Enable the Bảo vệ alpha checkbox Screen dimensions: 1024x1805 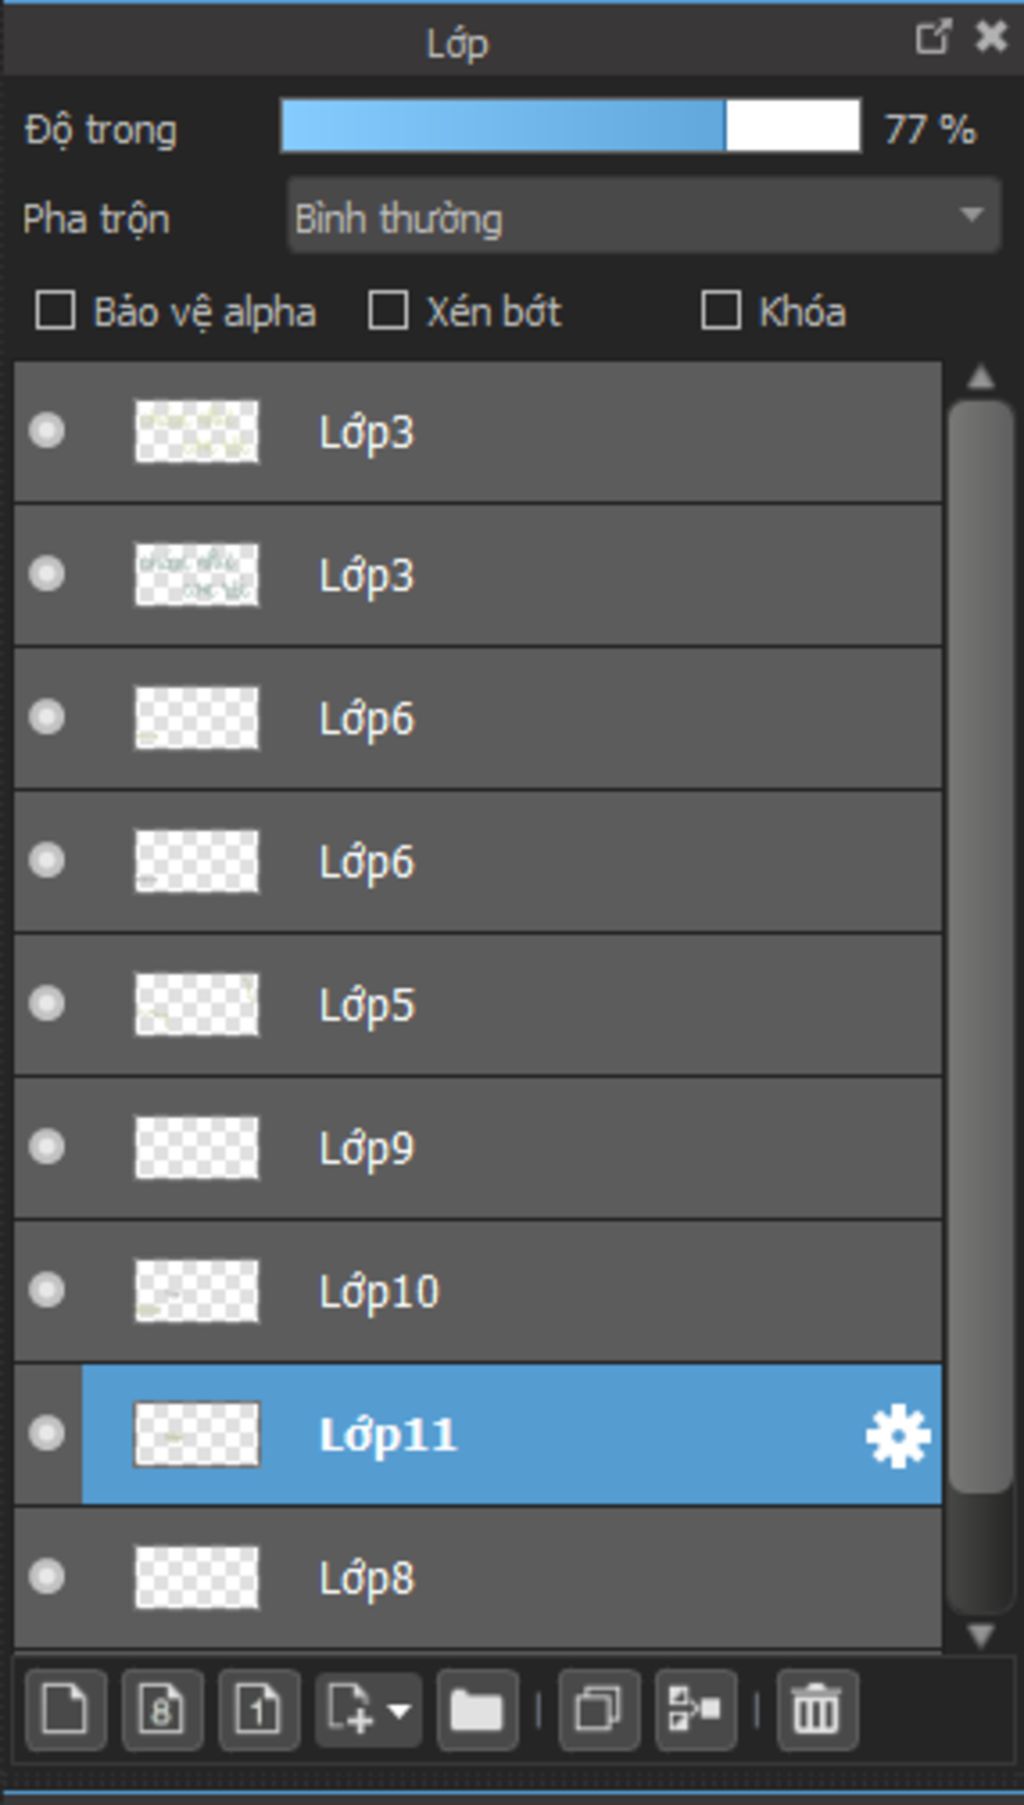coord(55,311)
